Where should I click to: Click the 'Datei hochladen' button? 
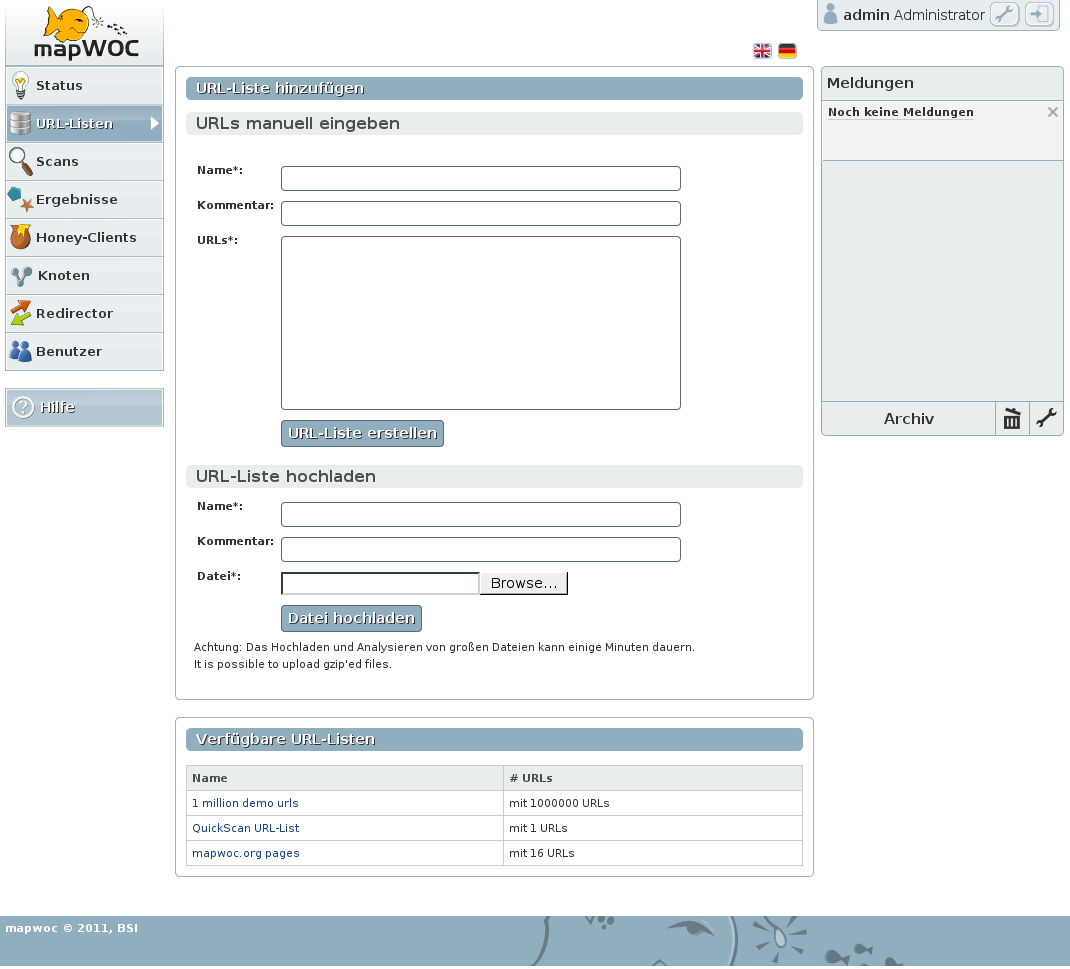pos(351,618)
